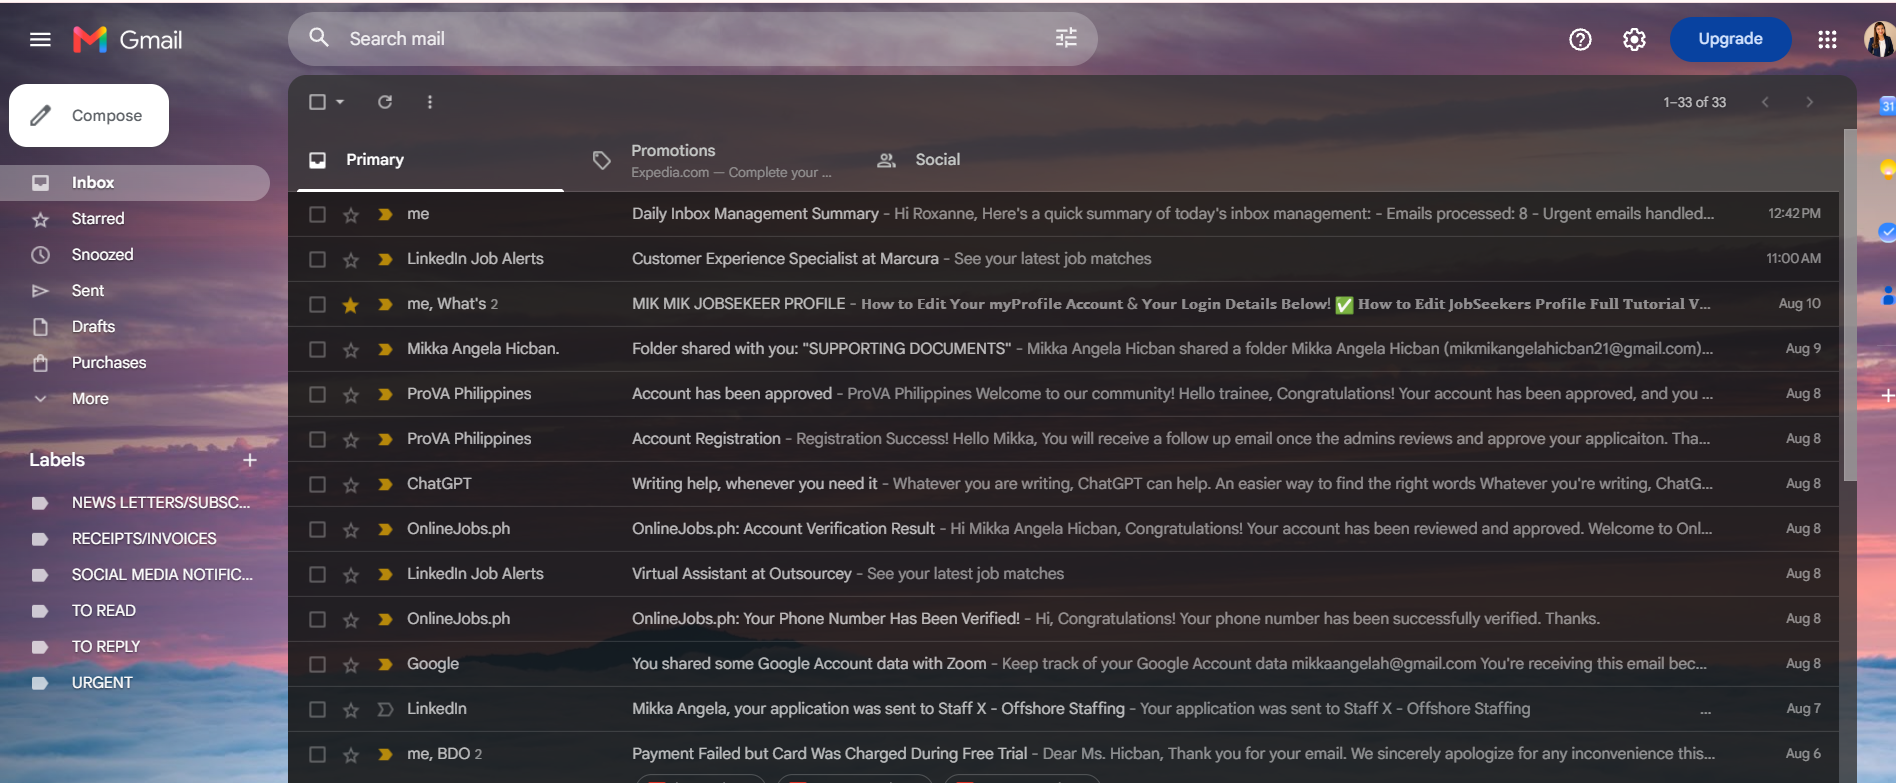Open the Support help icon
The width and height of the screenshot is (1896, 783).
pyautogui.click(x=1580, y=40)
